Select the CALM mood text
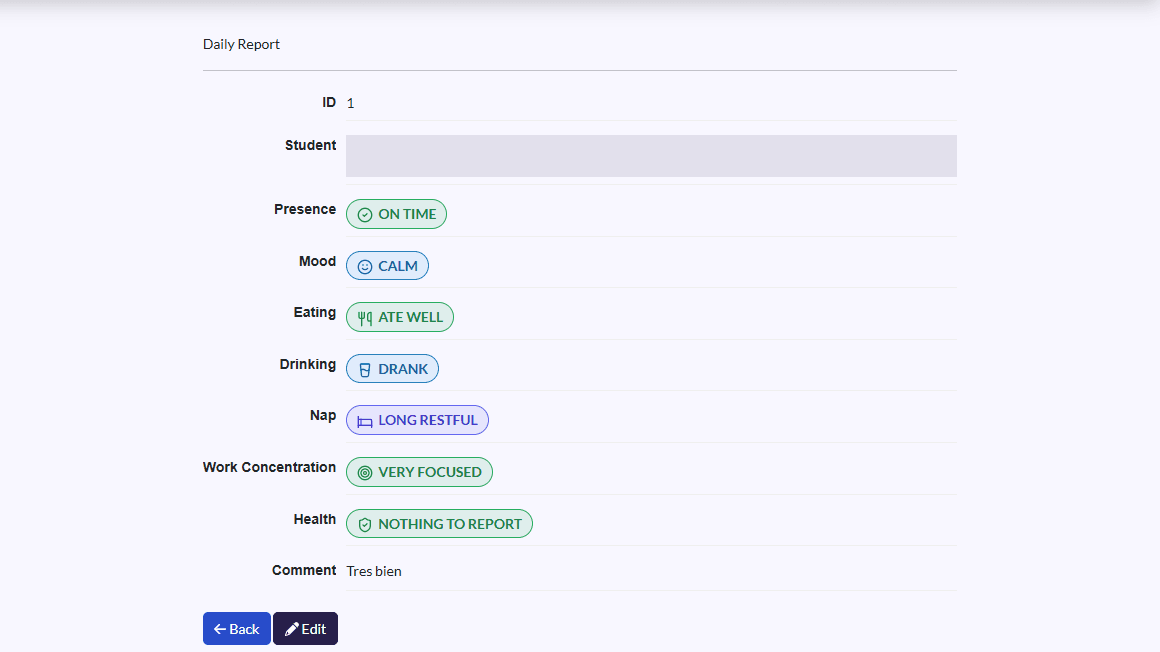 pyautogui.click(x=398, y=266)
